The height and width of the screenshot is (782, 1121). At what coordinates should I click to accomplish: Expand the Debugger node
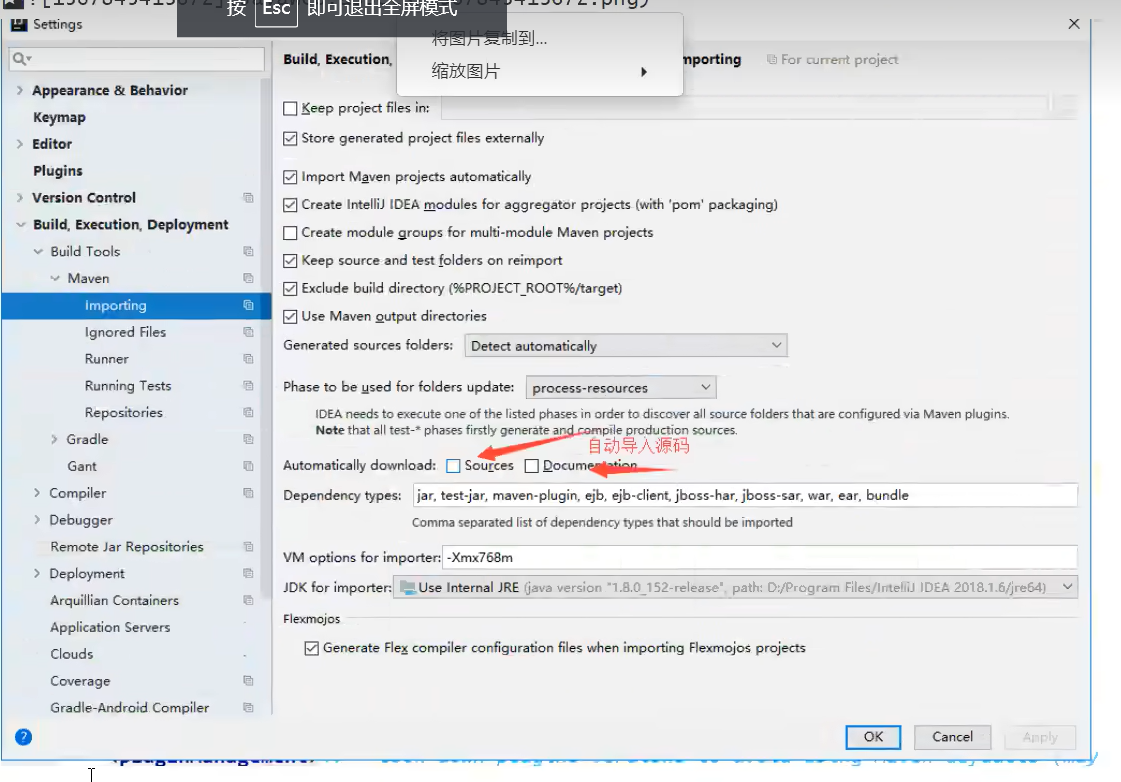[x=37, y=520]
